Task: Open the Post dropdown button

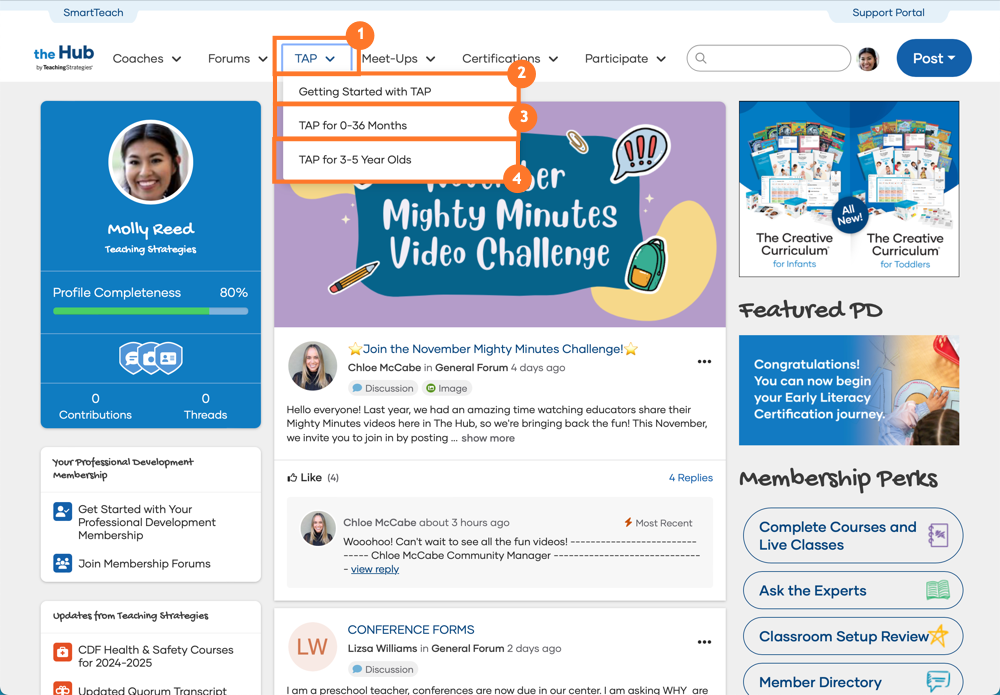Action: click(933, 59)
